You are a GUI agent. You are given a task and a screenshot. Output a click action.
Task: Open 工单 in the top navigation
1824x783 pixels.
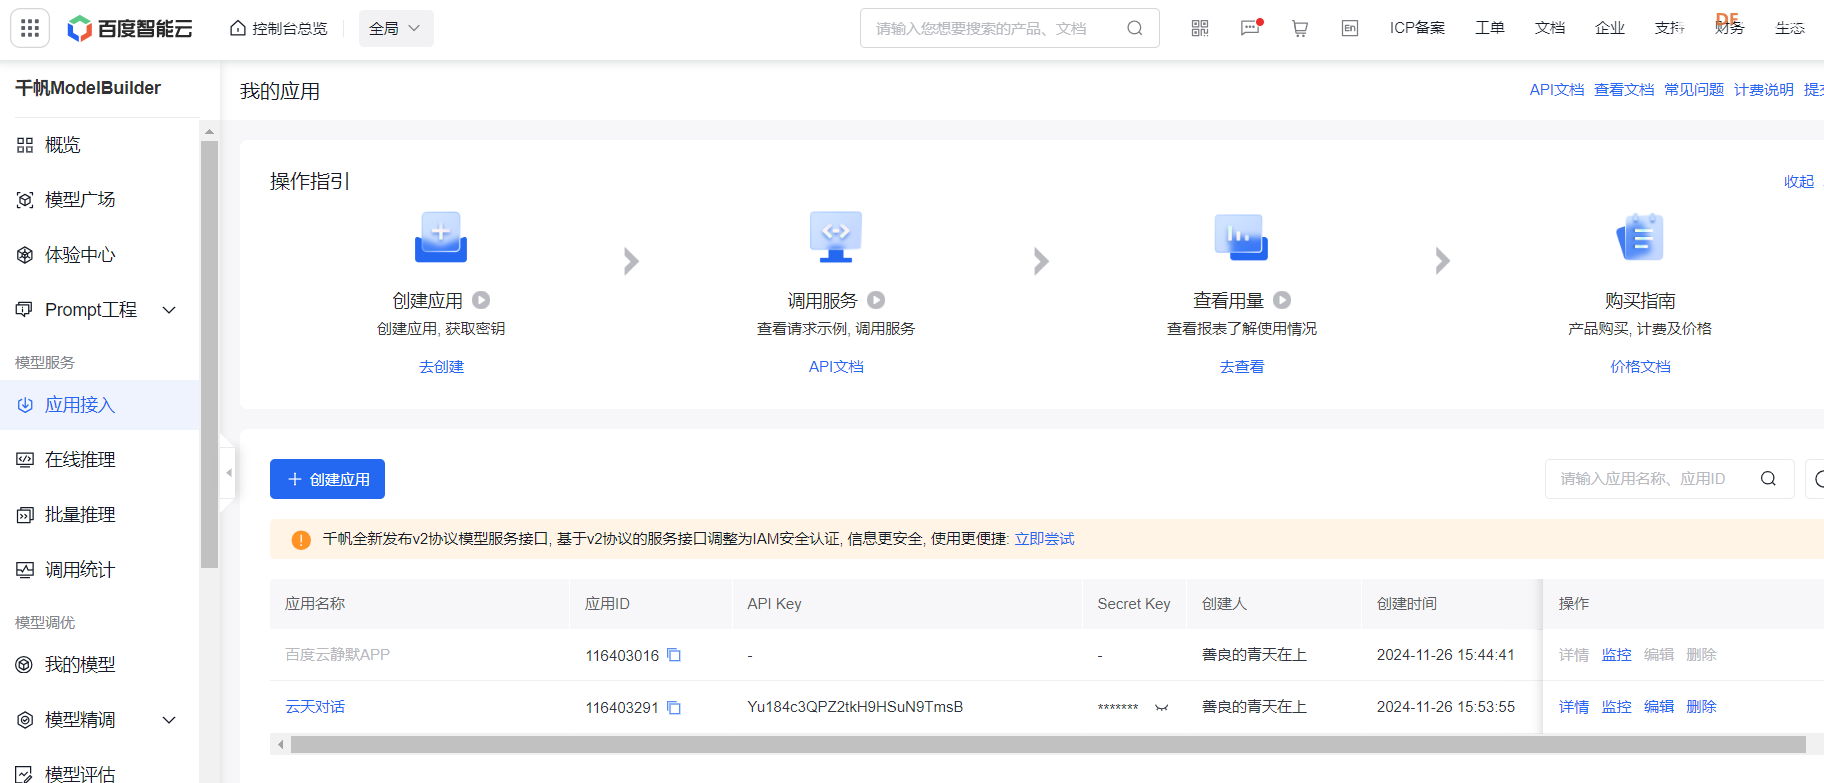pyautogui.click(x=1490, y=28)
